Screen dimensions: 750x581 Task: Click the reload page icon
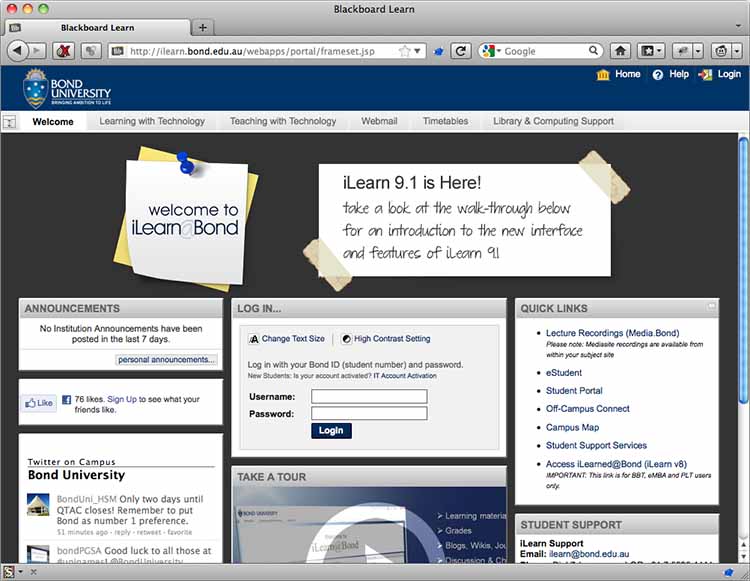461,51
